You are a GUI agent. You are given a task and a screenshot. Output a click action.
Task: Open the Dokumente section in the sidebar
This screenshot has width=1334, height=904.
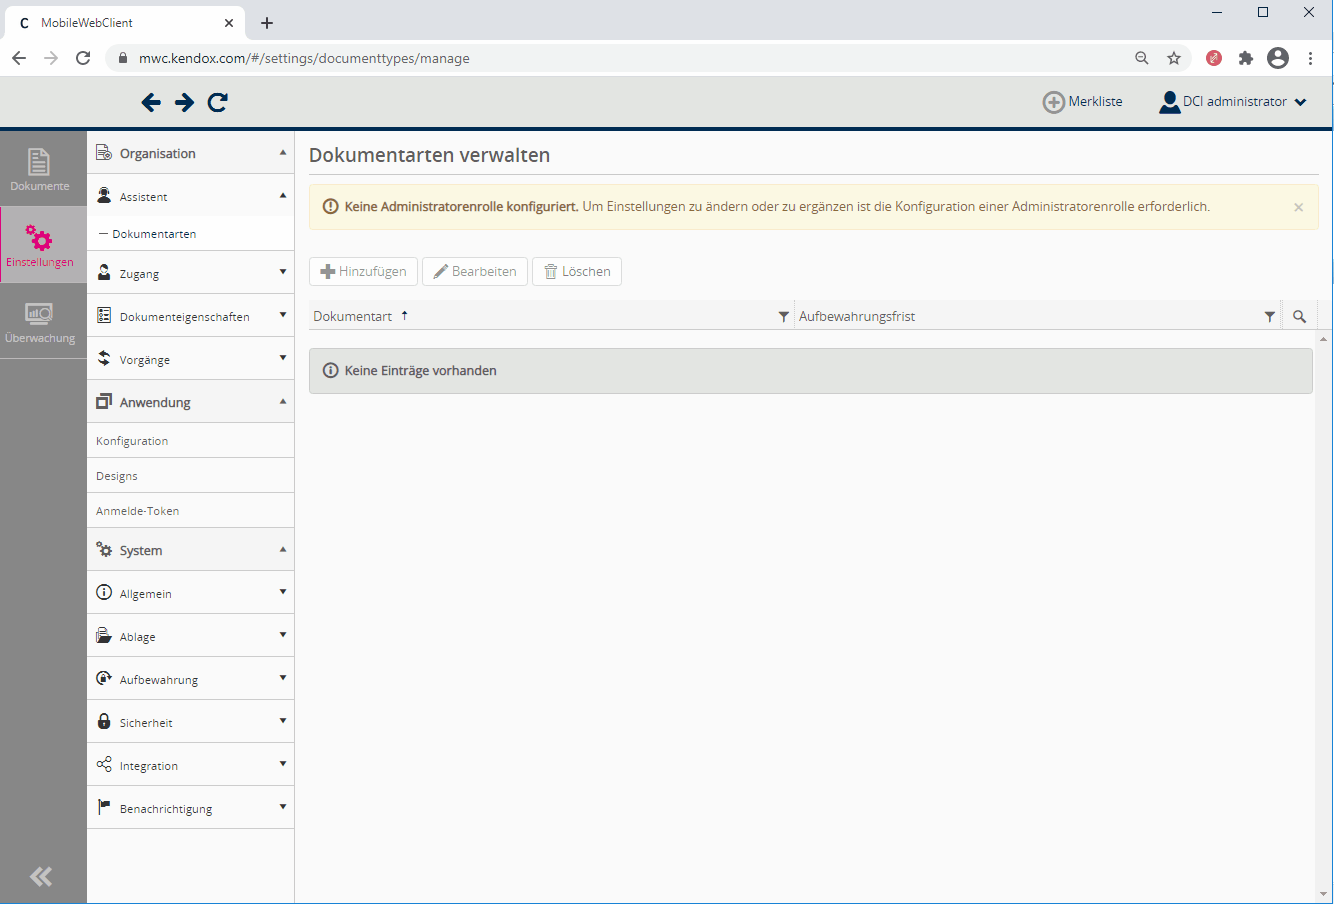(40, 169)
